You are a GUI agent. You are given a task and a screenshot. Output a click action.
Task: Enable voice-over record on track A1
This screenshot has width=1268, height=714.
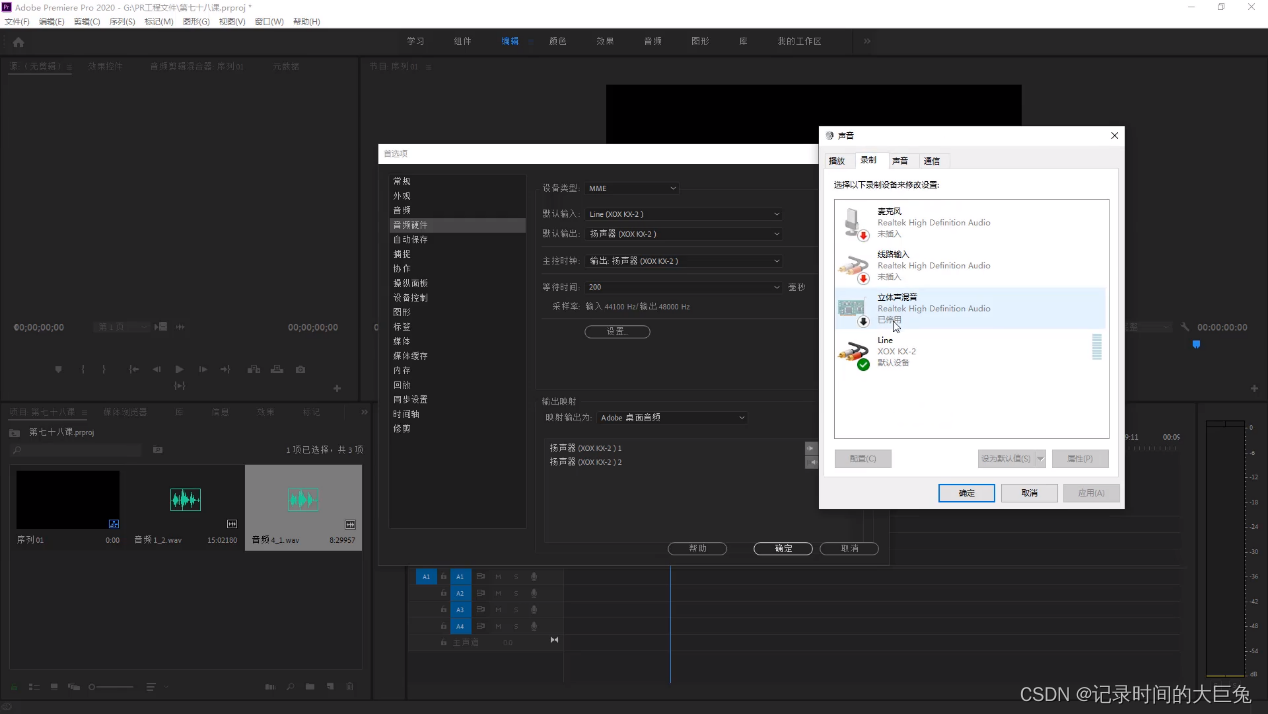point(534,577)
